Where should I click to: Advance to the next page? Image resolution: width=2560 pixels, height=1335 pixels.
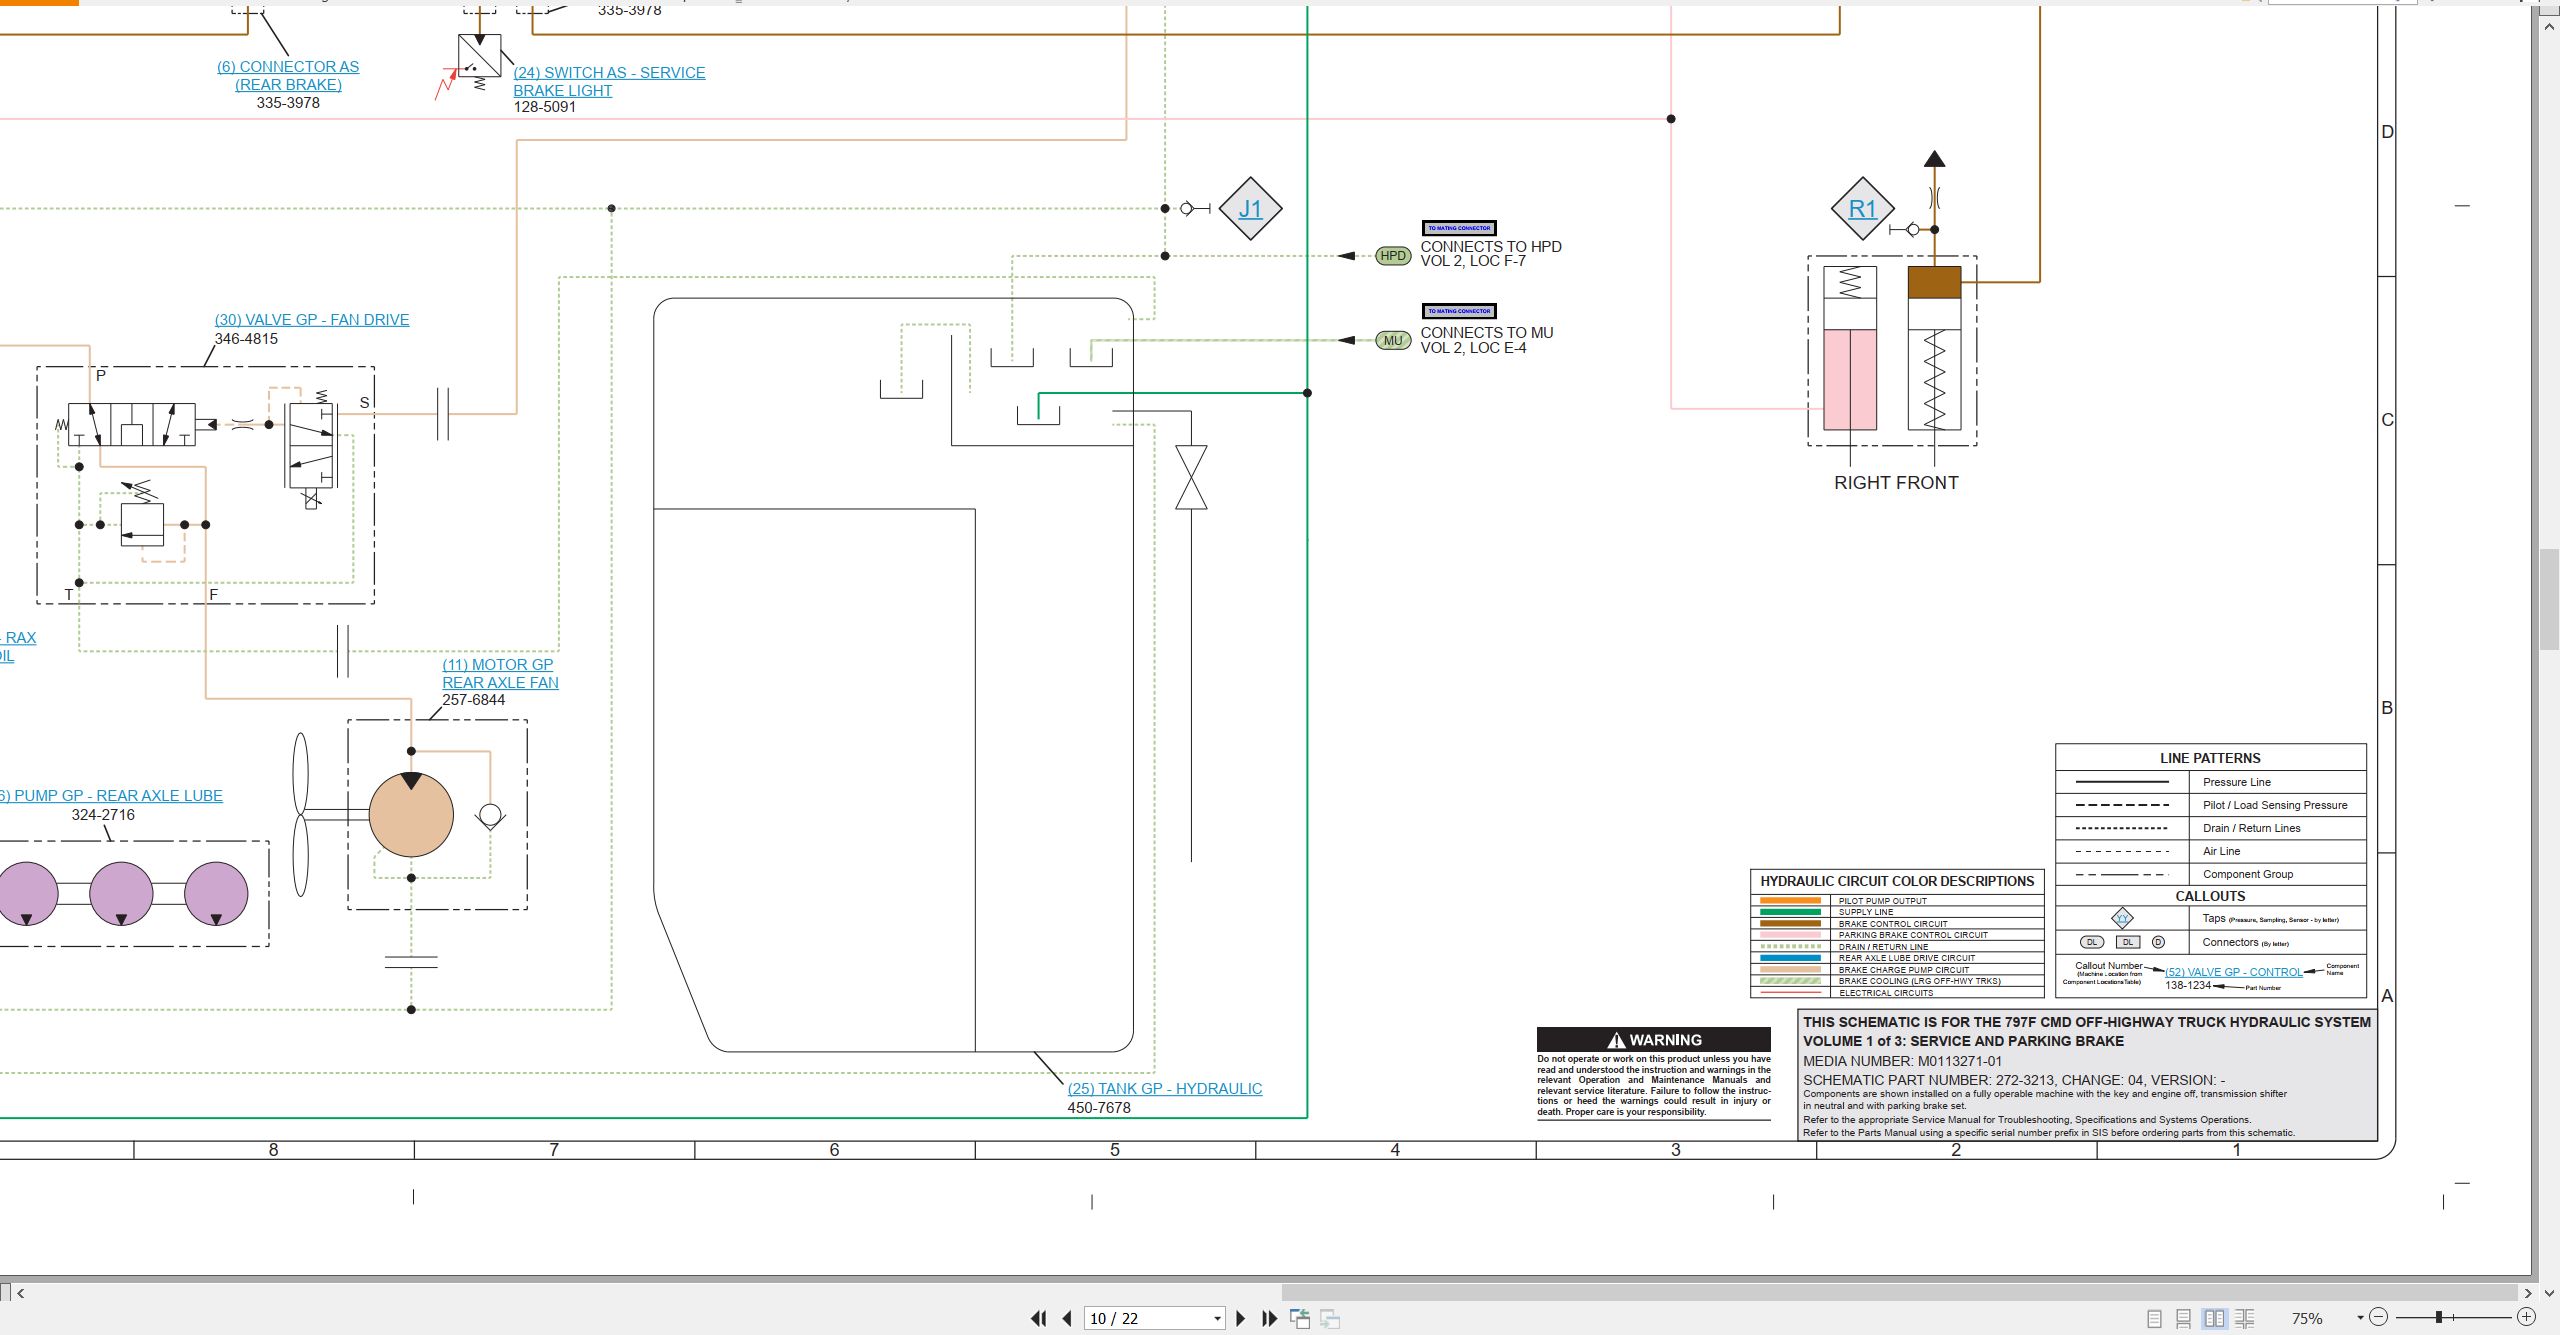click(1241, 1318)
